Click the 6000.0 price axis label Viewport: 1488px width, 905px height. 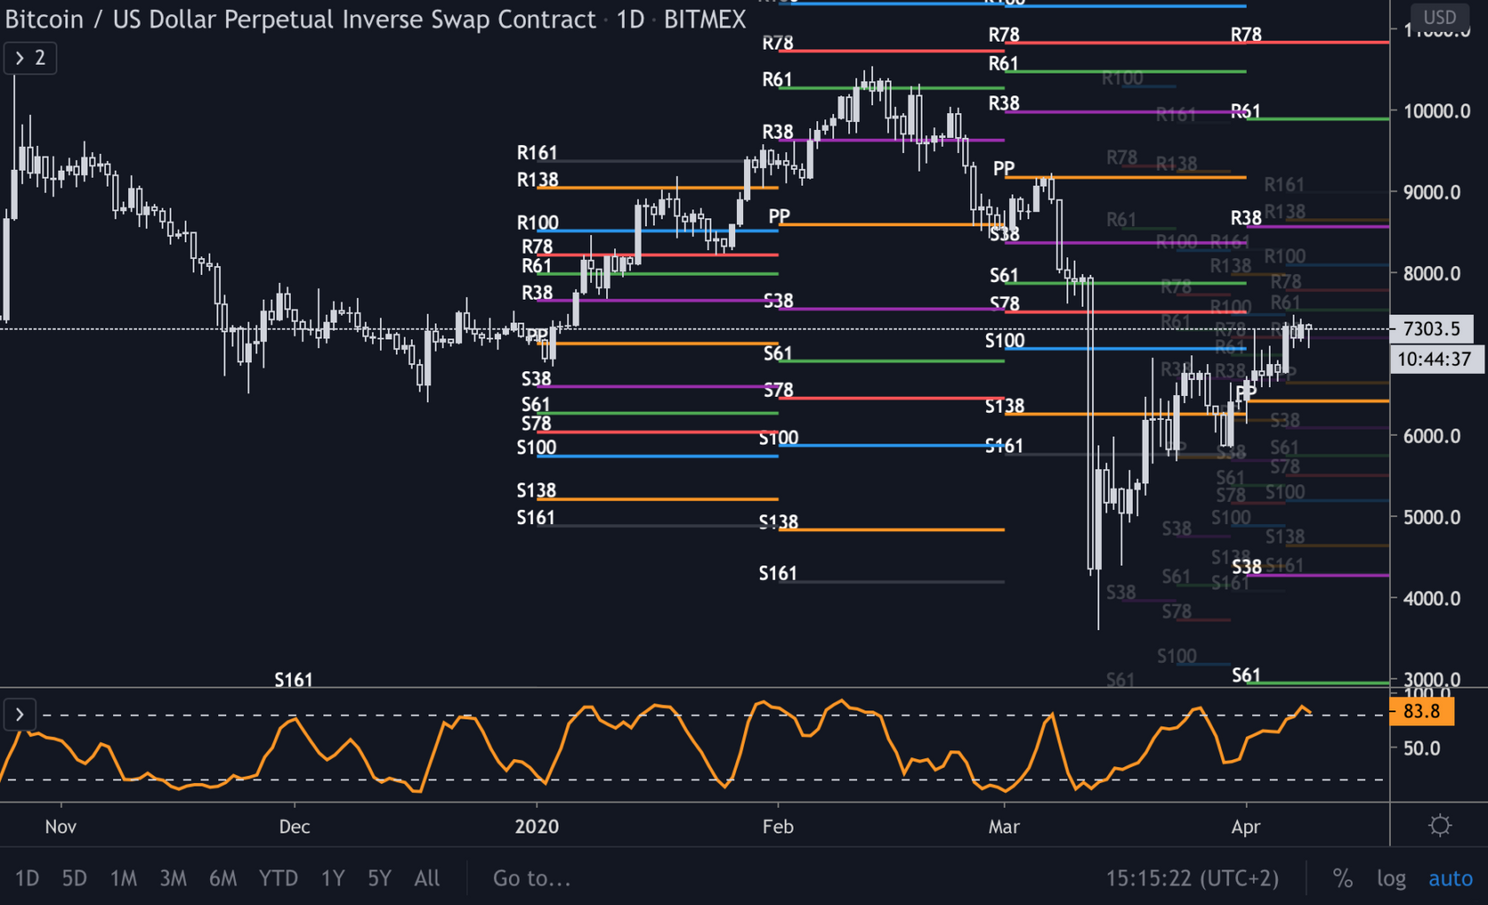click(1432, 436)
